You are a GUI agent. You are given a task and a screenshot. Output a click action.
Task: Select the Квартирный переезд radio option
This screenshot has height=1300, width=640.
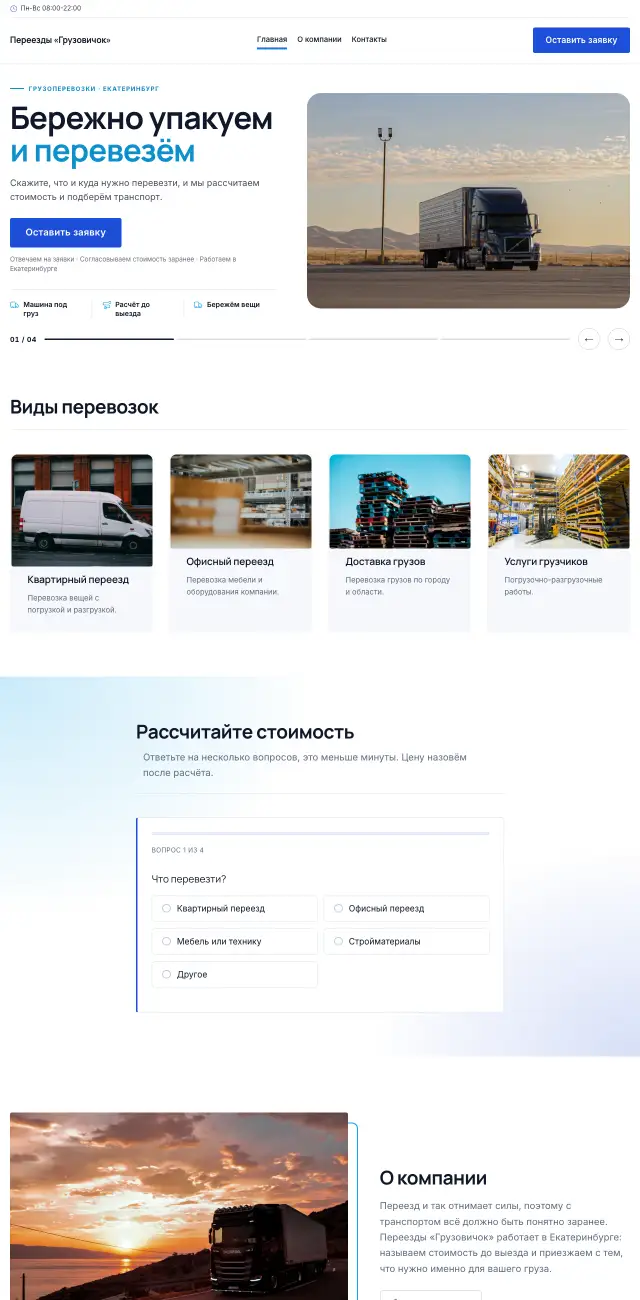pos(234,908)
